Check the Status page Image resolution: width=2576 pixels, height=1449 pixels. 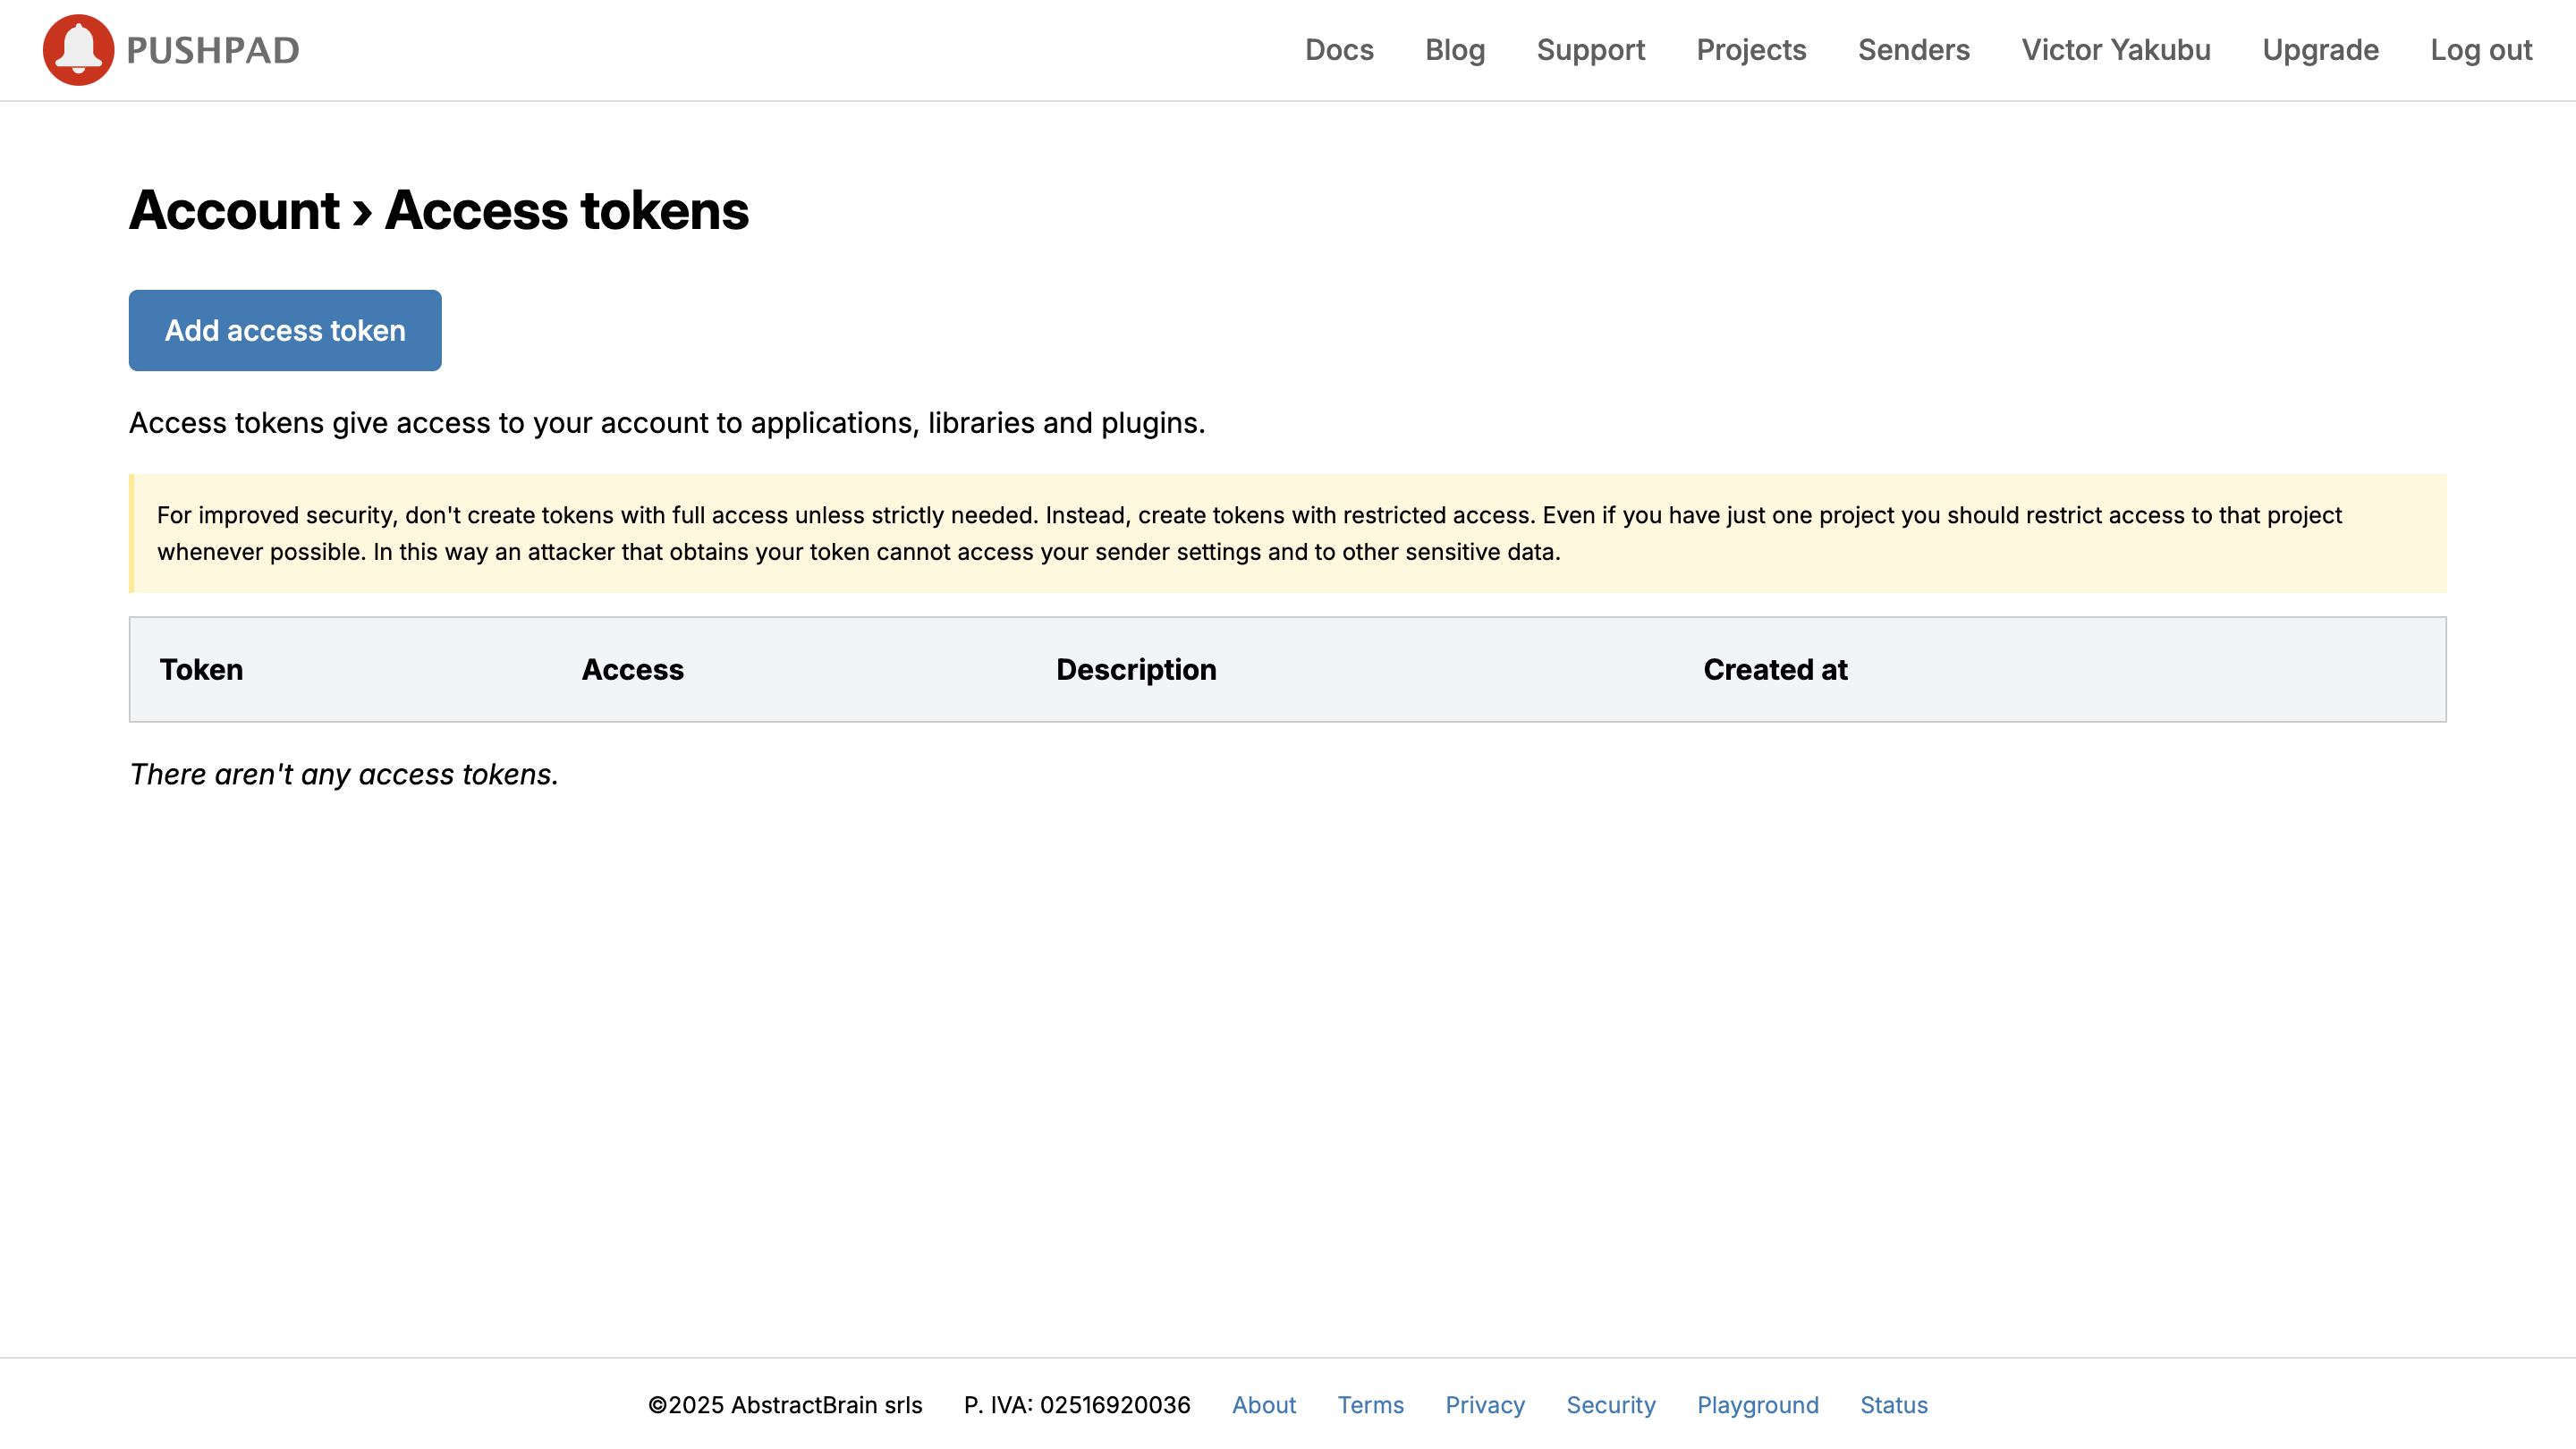(x=1893, y=1404)
